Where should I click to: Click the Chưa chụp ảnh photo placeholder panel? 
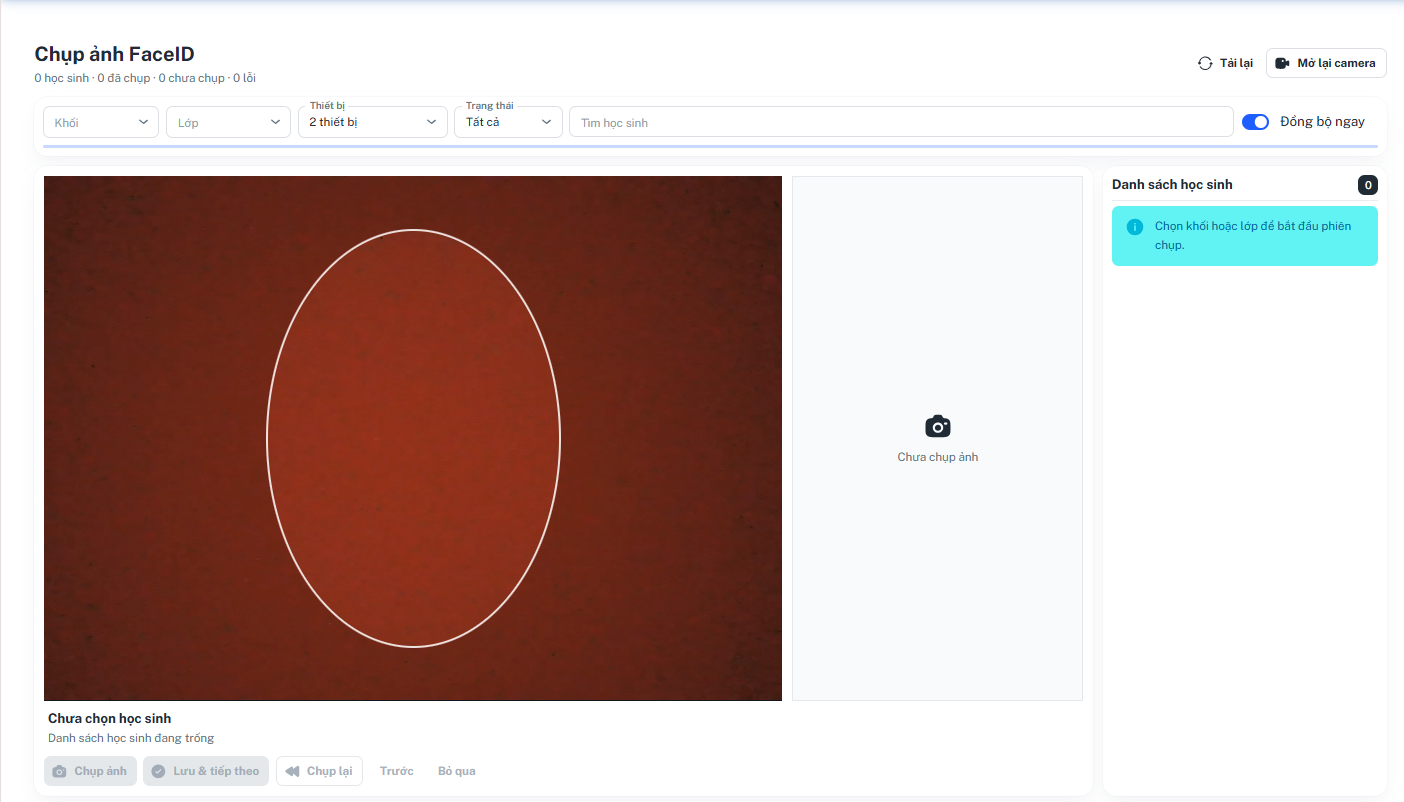click(x=937, y=438)
